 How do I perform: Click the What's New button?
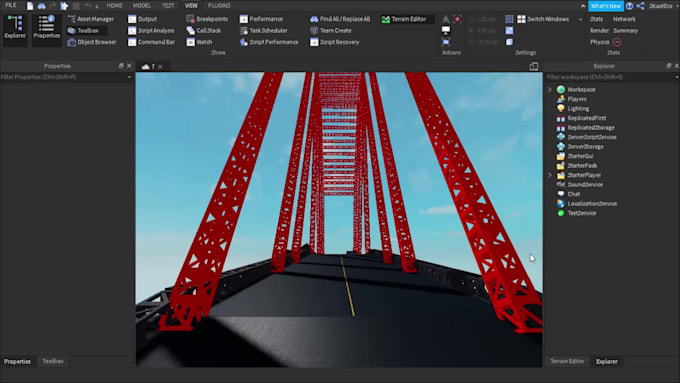point(606,6)
